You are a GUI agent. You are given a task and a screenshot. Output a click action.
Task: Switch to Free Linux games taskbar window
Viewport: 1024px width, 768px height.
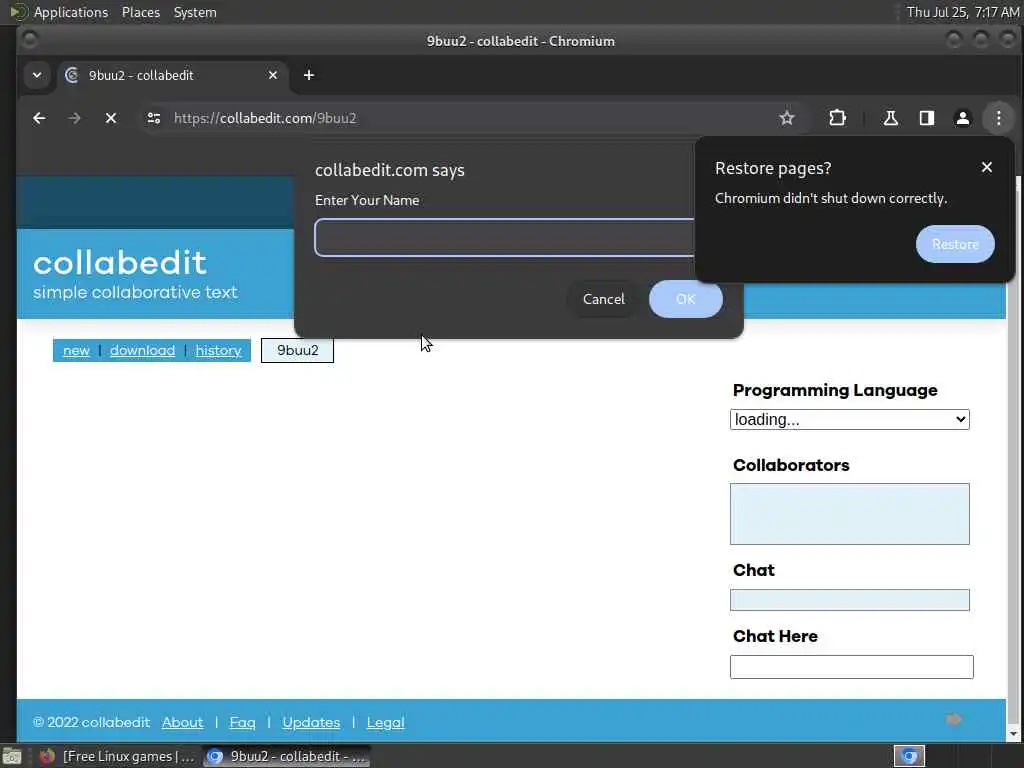[116, 756]
